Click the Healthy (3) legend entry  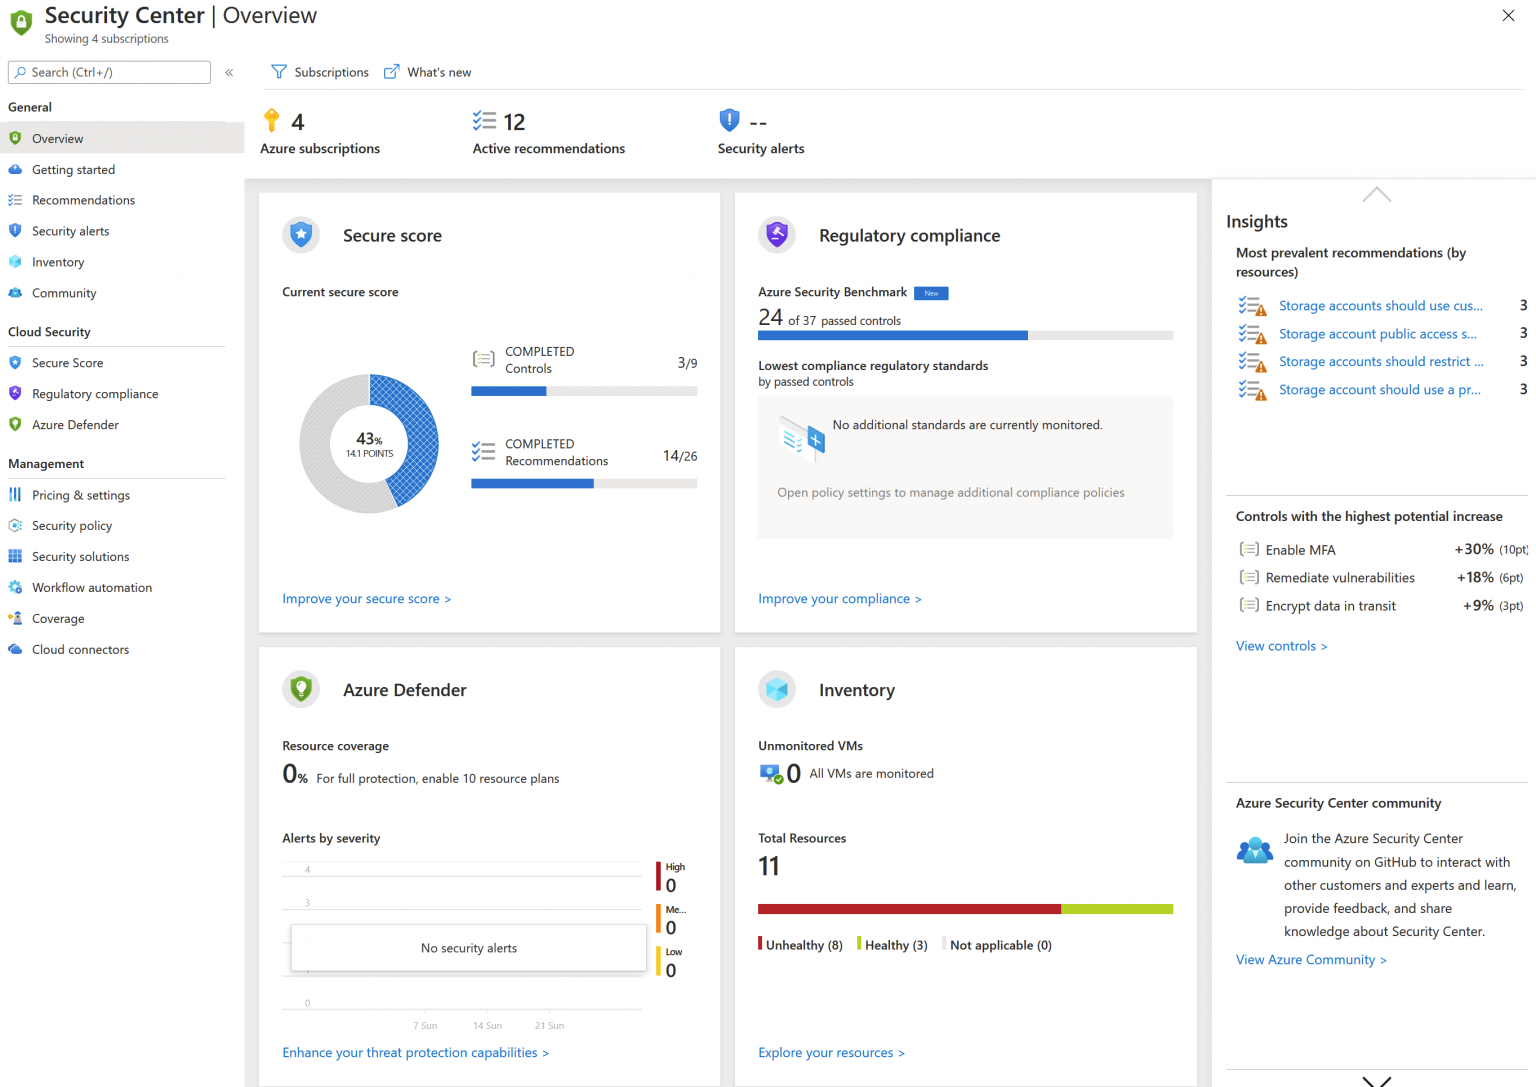click(x=893, y=945)
